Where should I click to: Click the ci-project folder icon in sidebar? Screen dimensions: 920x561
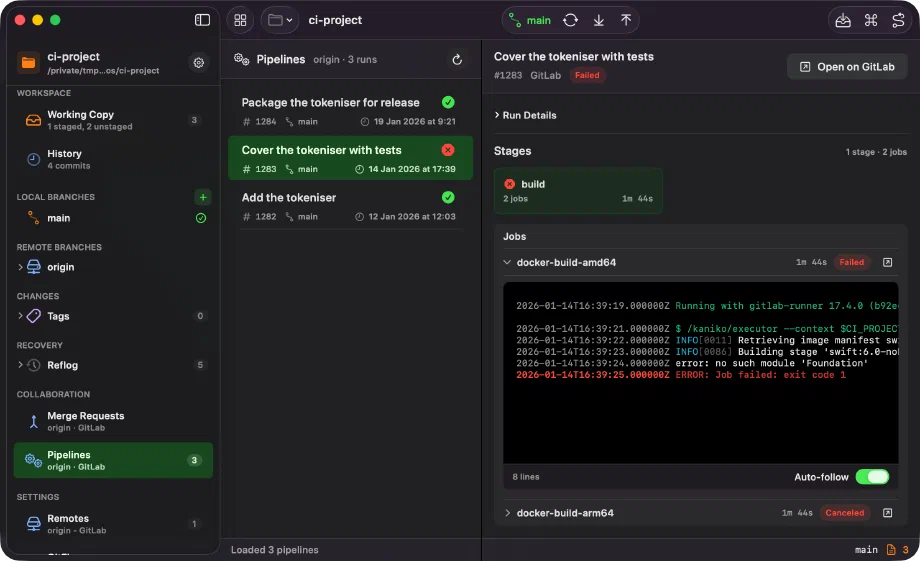pyautogui.click(x=28, y=62)
